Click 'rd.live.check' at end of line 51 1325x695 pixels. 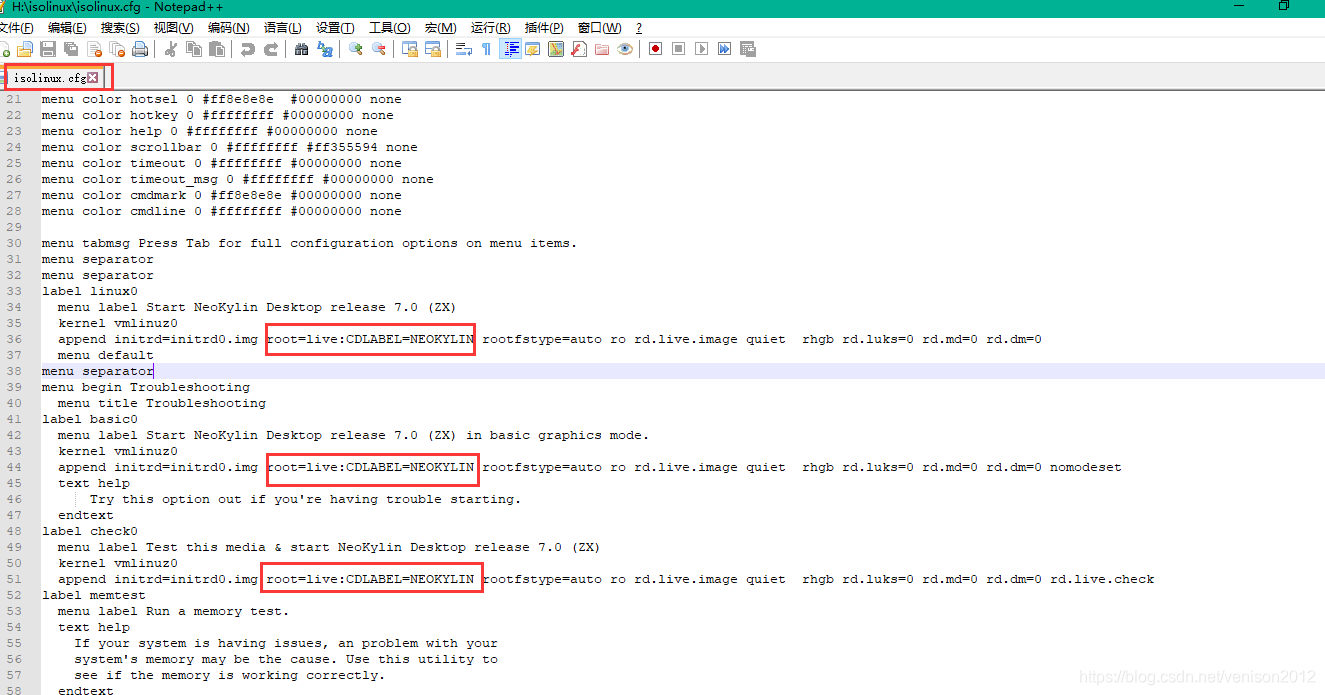(1102, 579)
